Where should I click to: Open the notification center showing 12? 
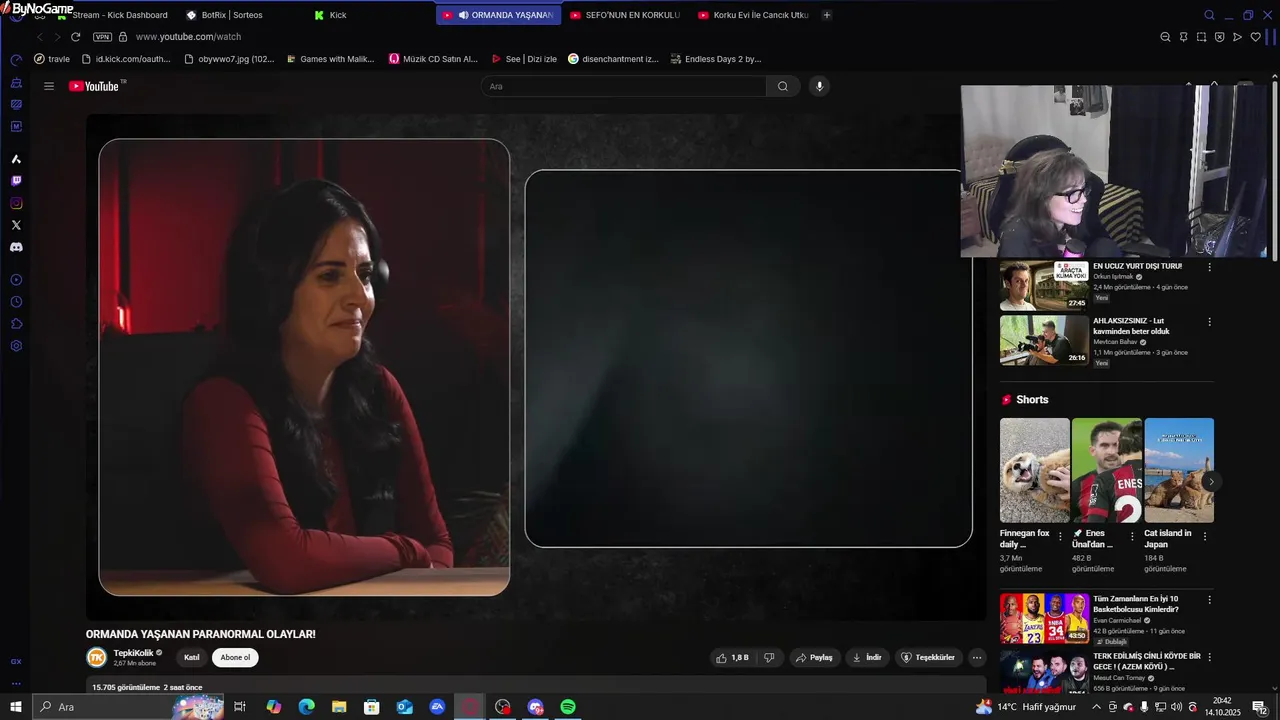pyautogui.click(x=1260, y=707)
